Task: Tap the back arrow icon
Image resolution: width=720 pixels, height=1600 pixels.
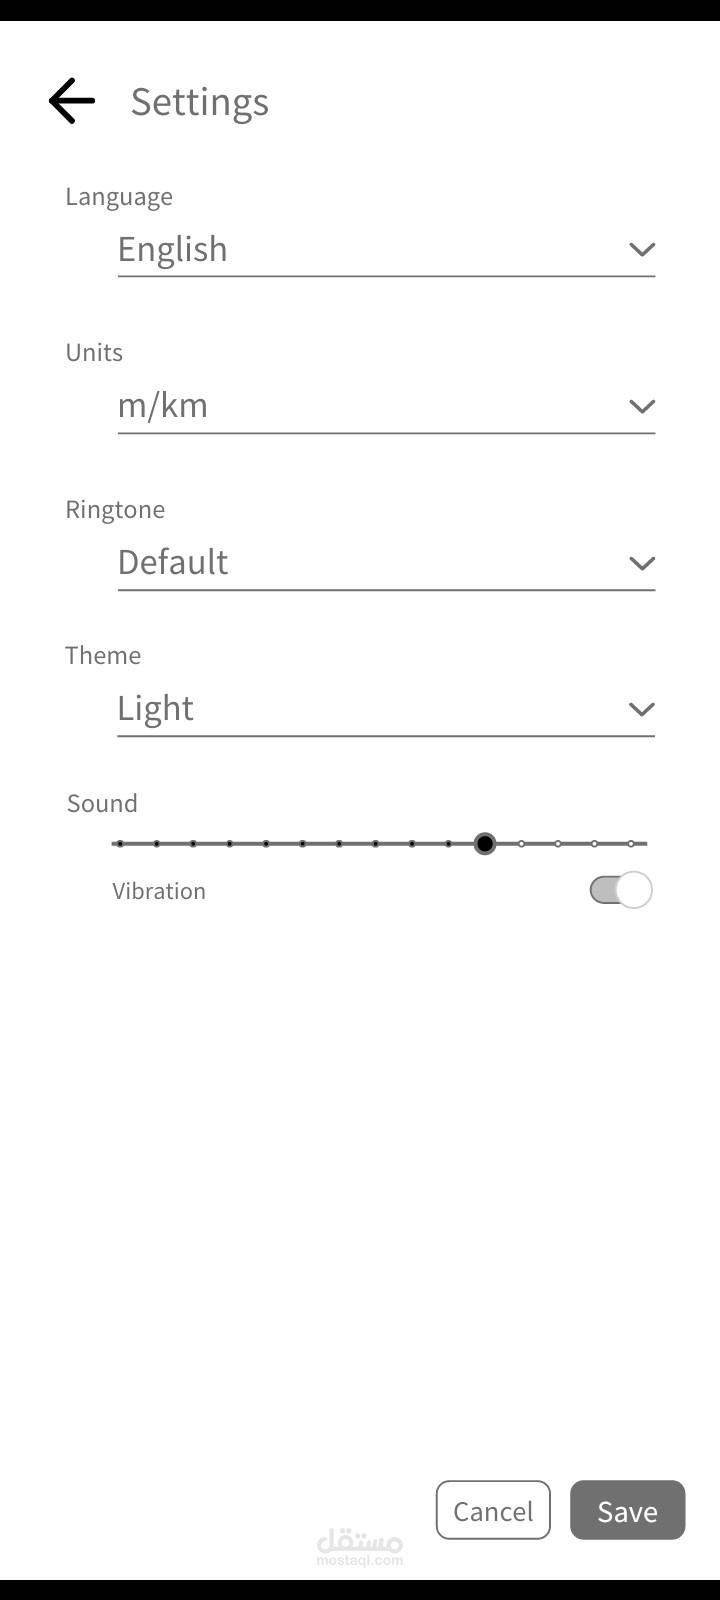Action: [x=71, y=101]
